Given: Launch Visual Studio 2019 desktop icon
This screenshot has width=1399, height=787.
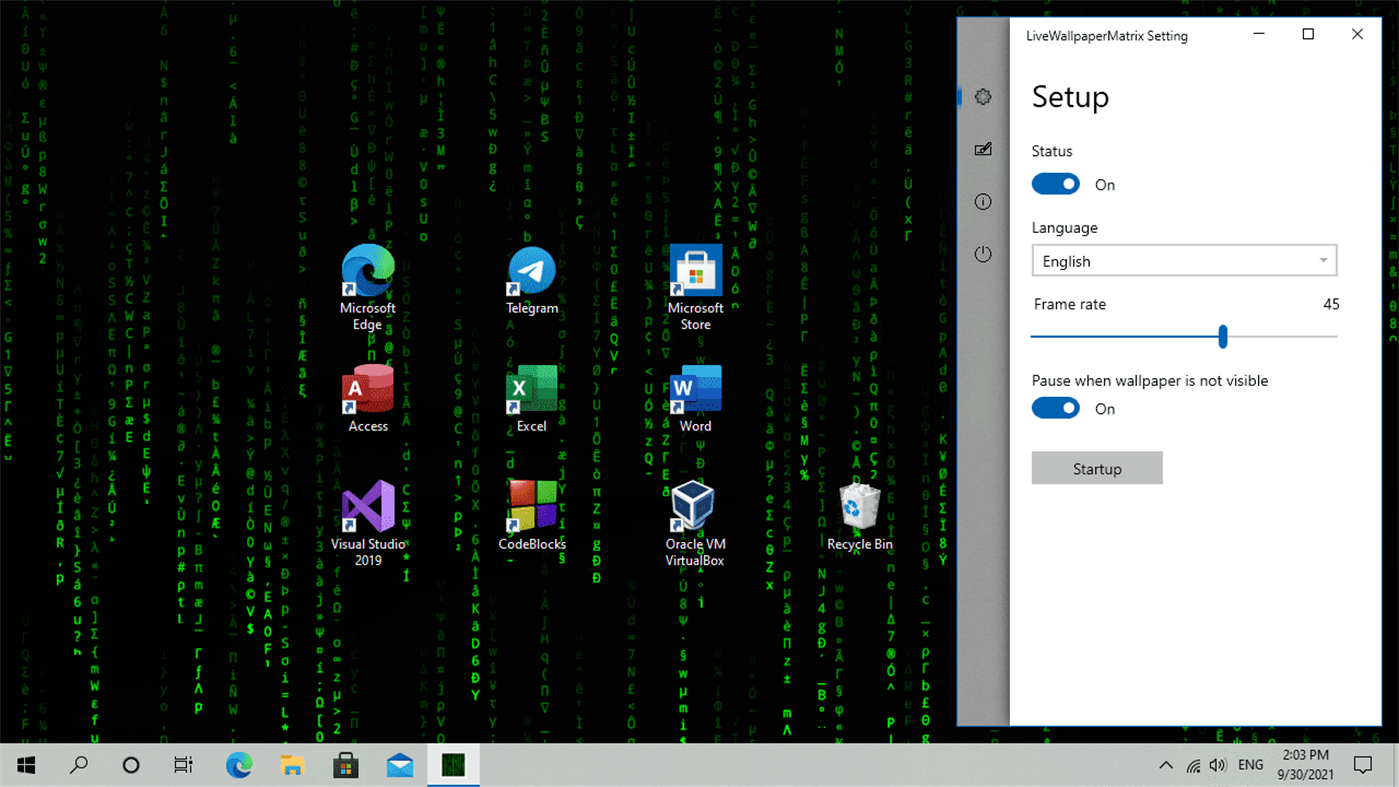Looking at the screenshot, I should pos(367,505).
